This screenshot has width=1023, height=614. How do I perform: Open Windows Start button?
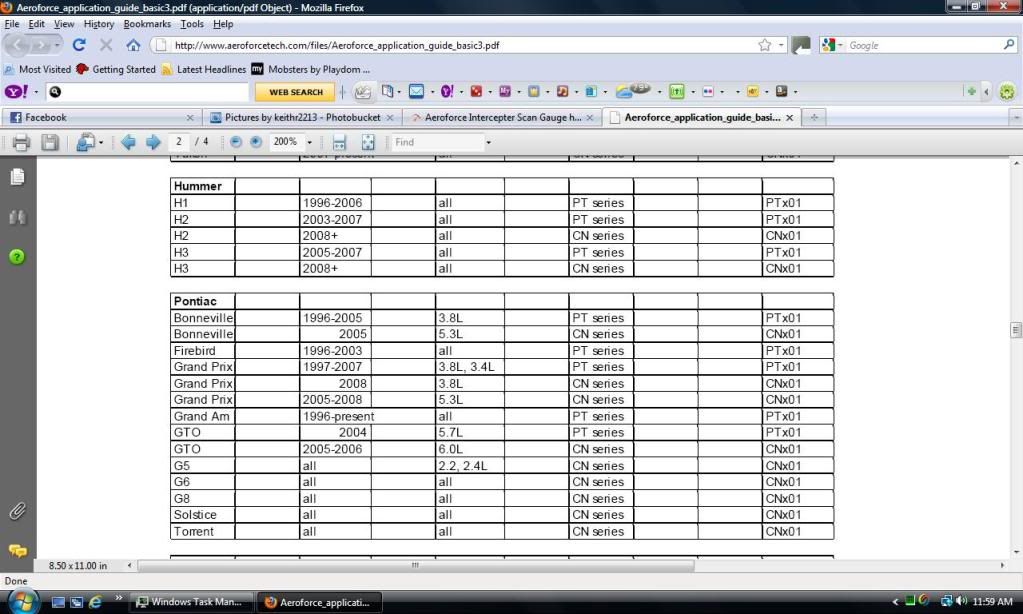(21, 601)
